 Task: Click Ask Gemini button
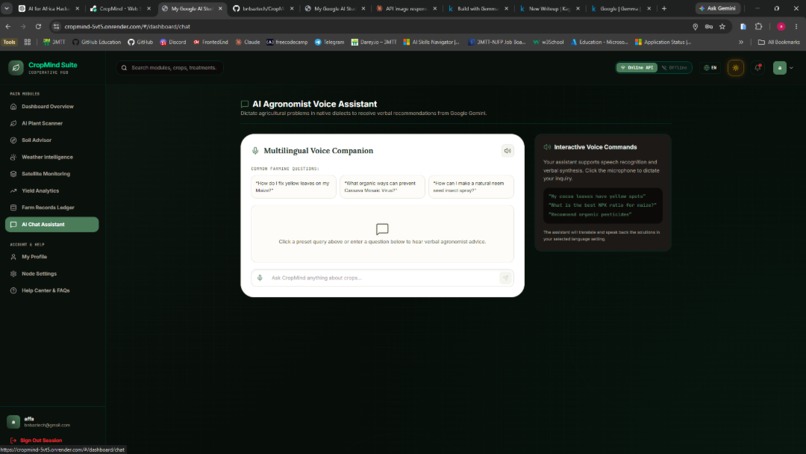718,8
